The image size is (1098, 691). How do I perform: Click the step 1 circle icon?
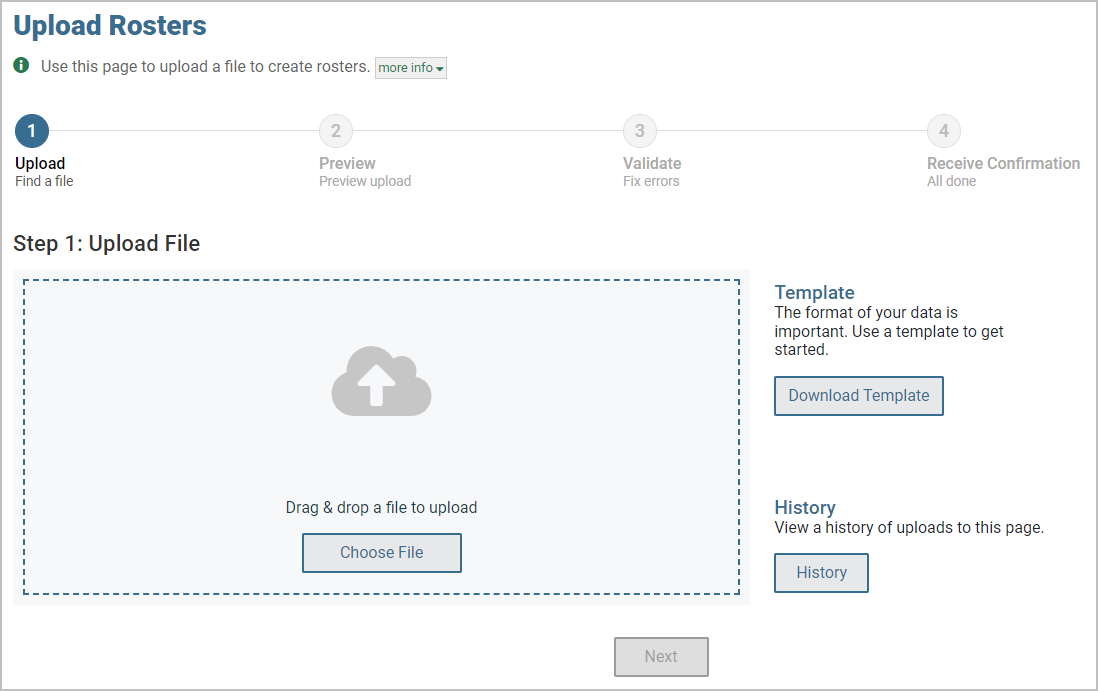(32, 131)
